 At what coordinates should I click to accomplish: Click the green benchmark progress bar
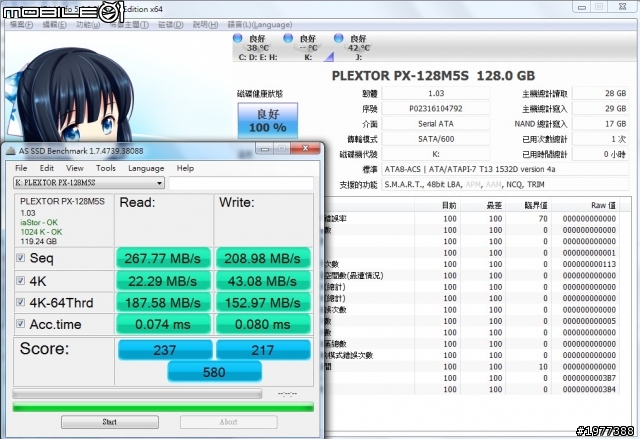[x=163, y=407]
